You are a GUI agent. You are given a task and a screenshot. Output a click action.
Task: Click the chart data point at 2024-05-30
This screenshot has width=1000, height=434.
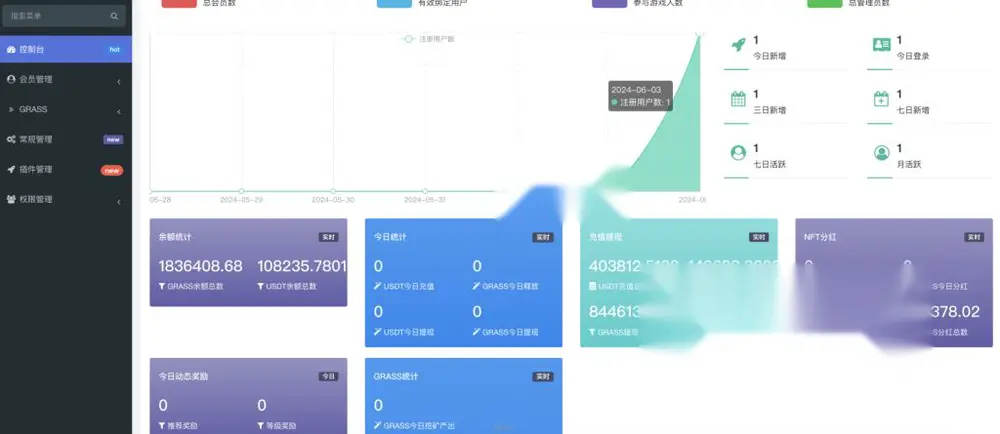tap(333, 191)
